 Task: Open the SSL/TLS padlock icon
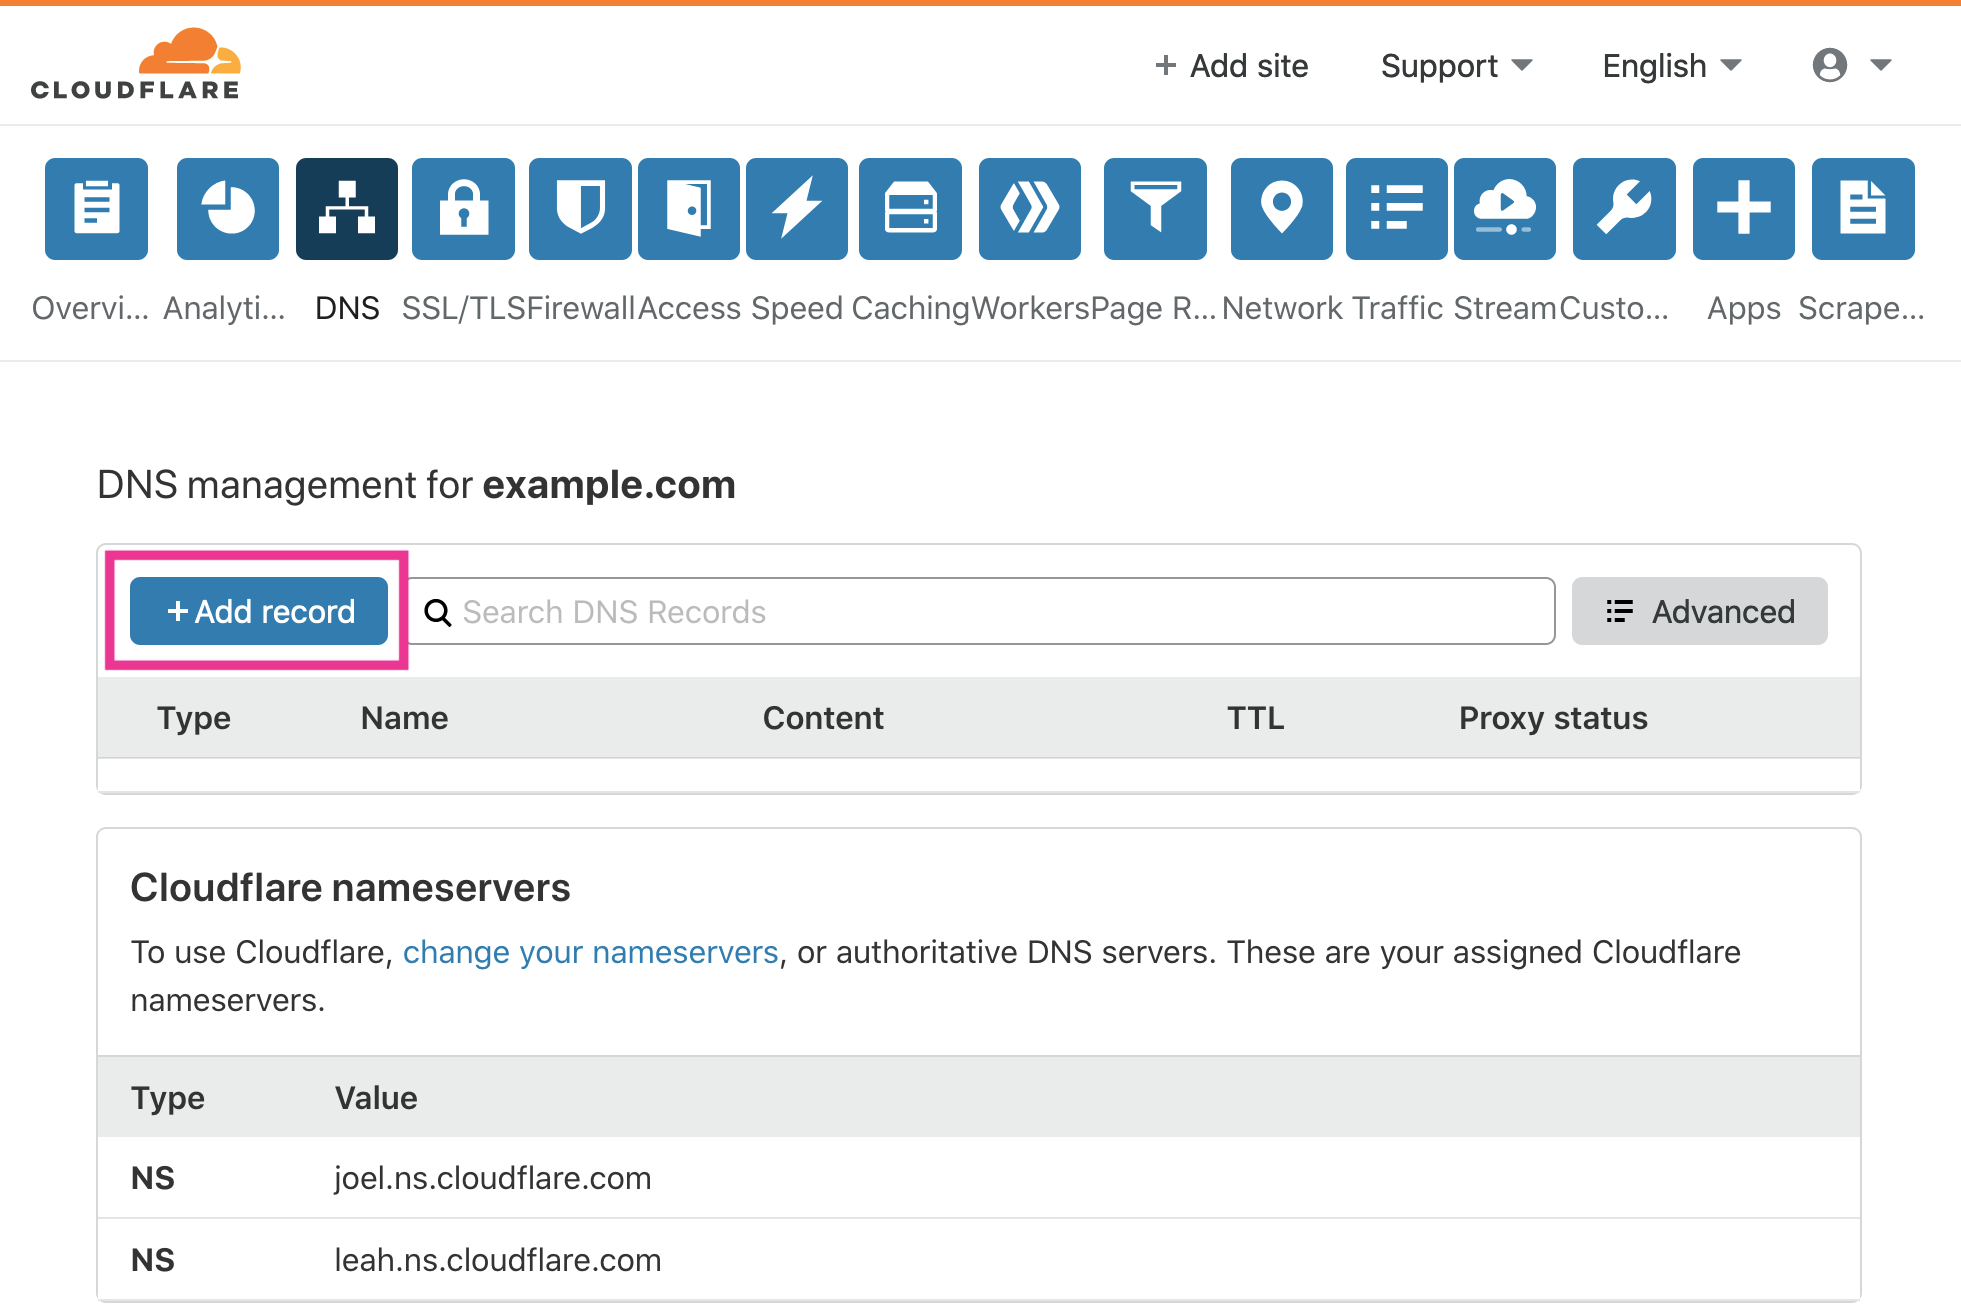tap(463, 209)
